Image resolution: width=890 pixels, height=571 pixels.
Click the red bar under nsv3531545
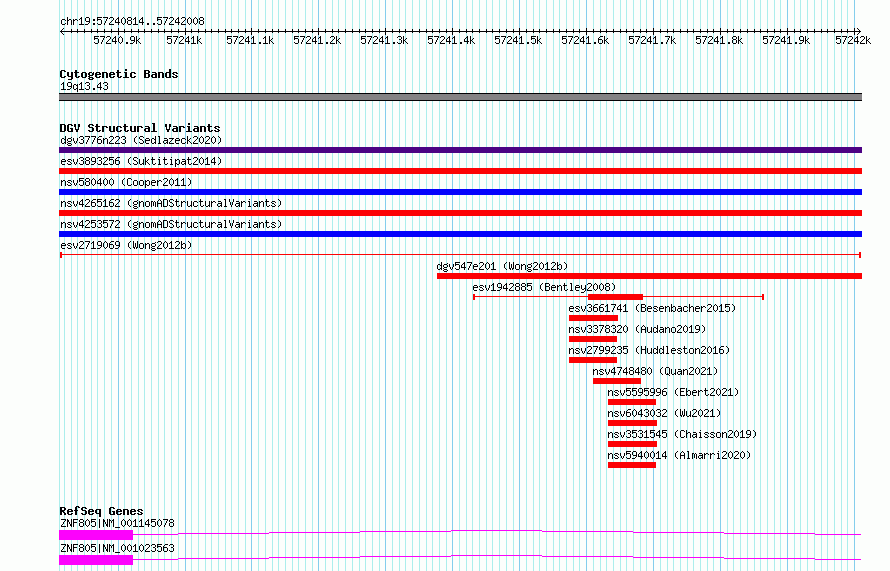[x=632, y=444]
